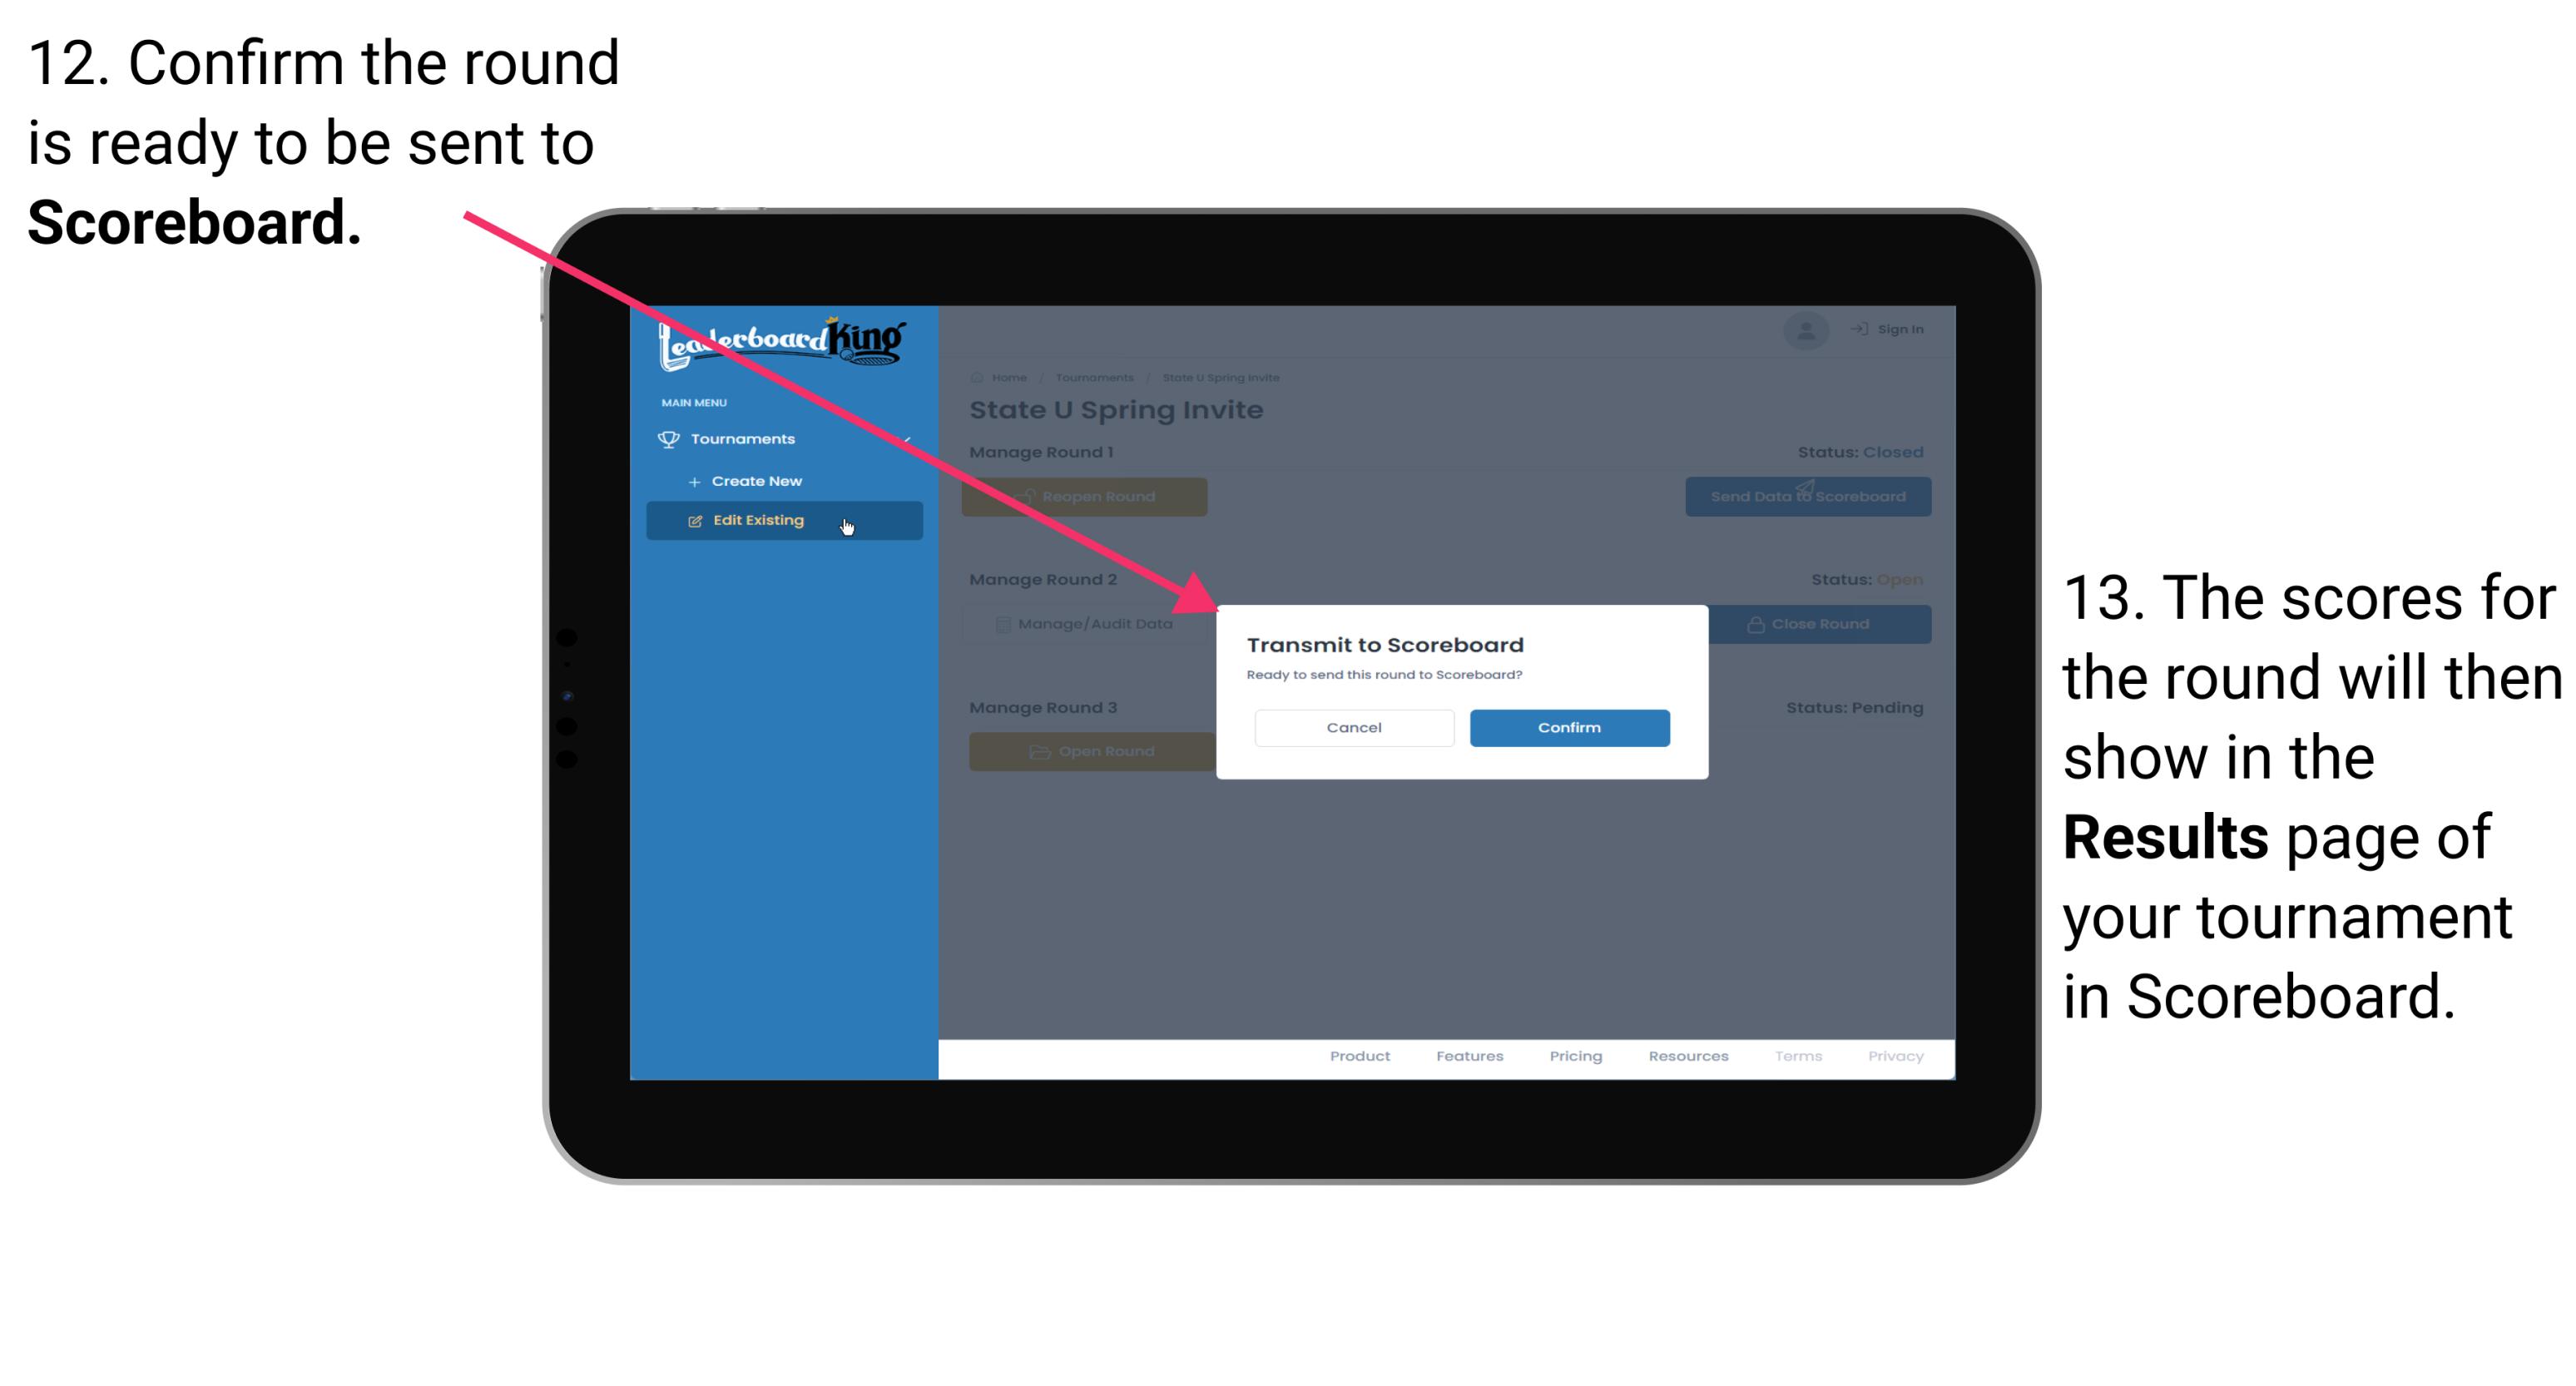Select Tournaments from main menu
2576x1386 pixels.
[745, 437]
